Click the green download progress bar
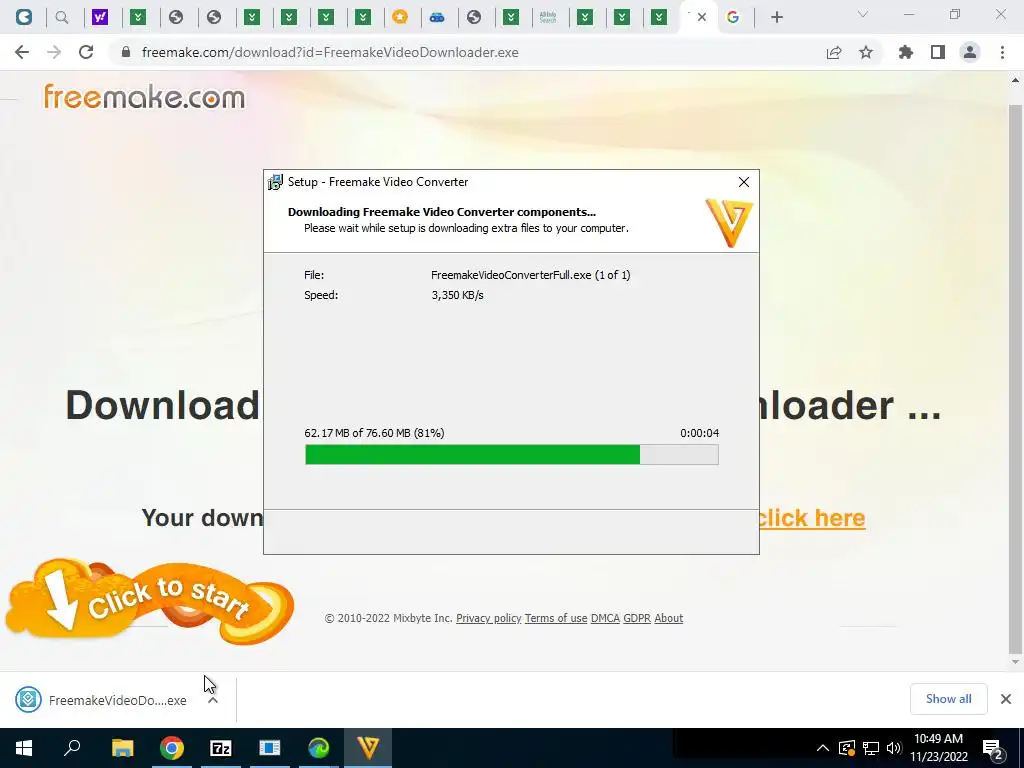This screenshot has height=768, width=1024. [511, 455]
